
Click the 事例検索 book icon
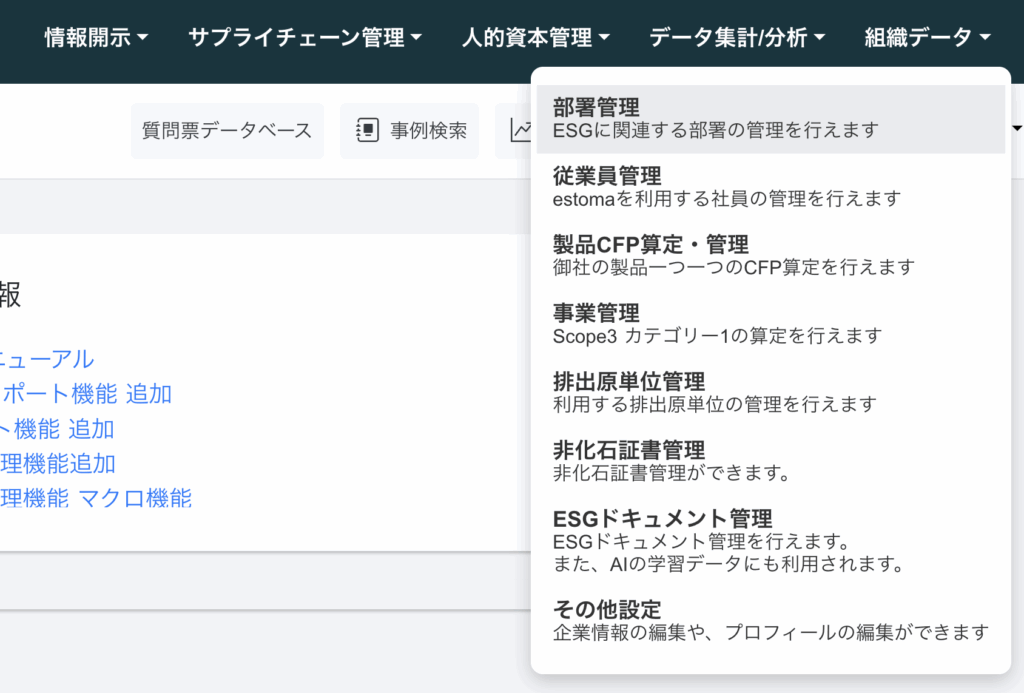click(367, 130)
